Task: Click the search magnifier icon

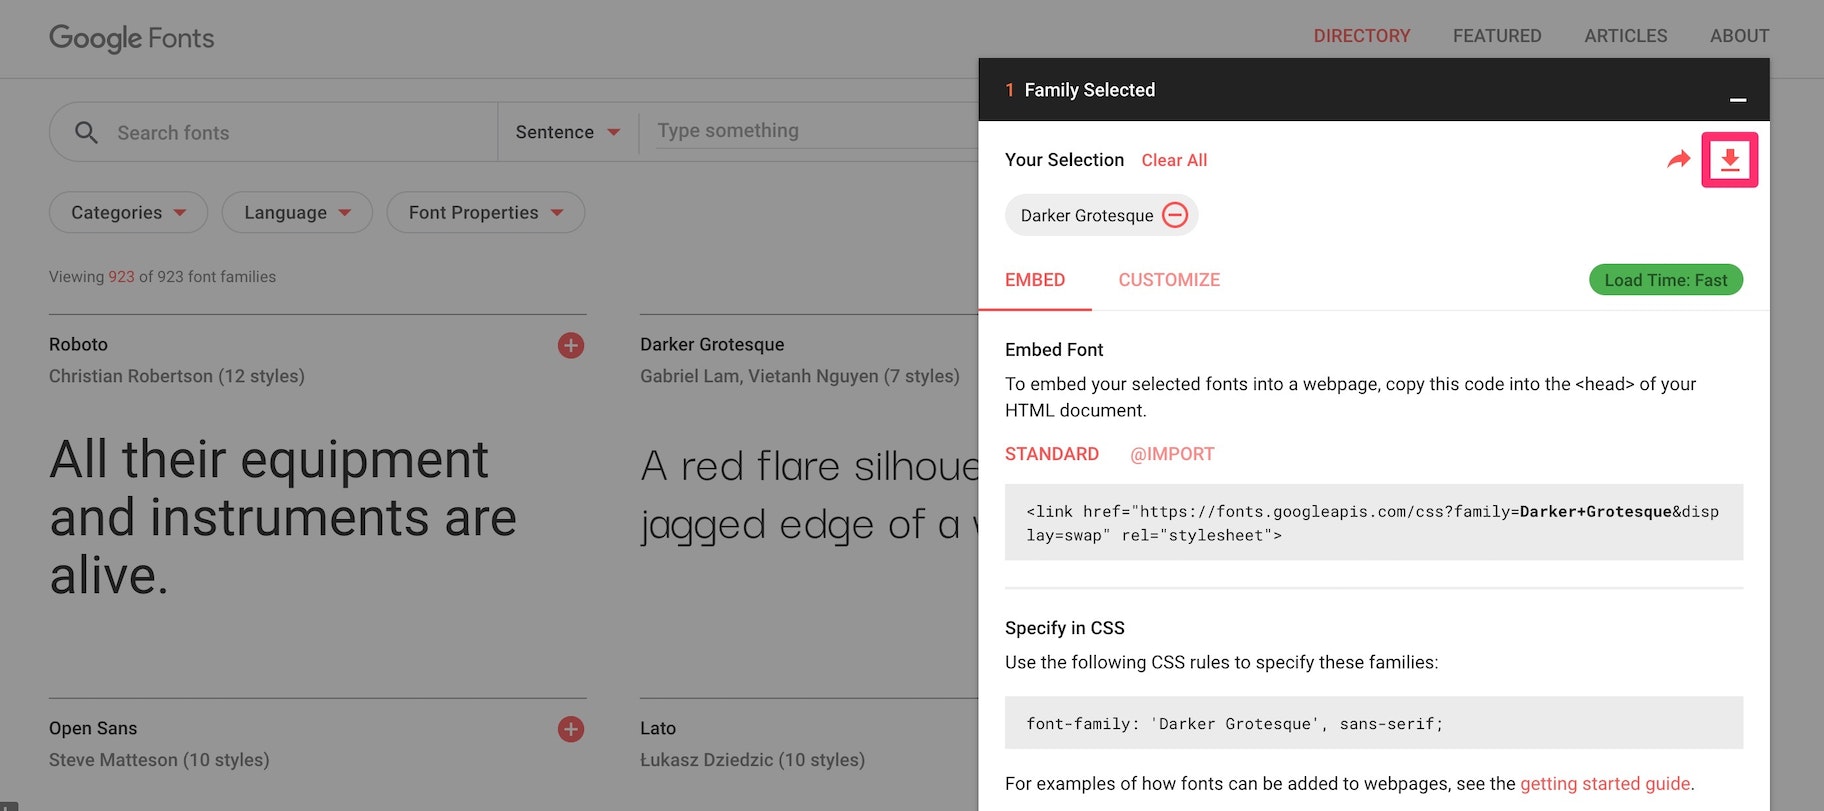Action: (x=86, y=132)
